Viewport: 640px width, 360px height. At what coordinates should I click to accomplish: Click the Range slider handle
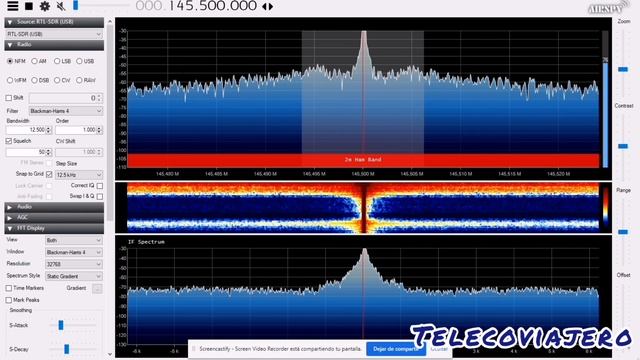(x=623, y=232)
